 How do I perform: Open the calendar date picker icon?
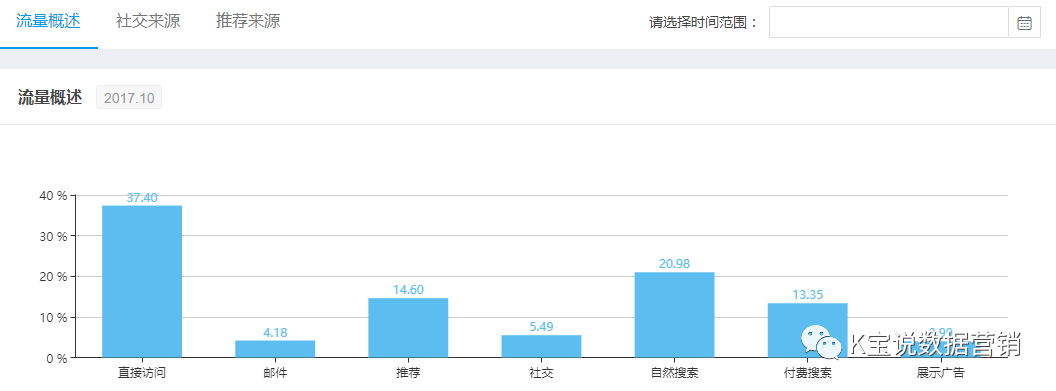coord(1024,23)
